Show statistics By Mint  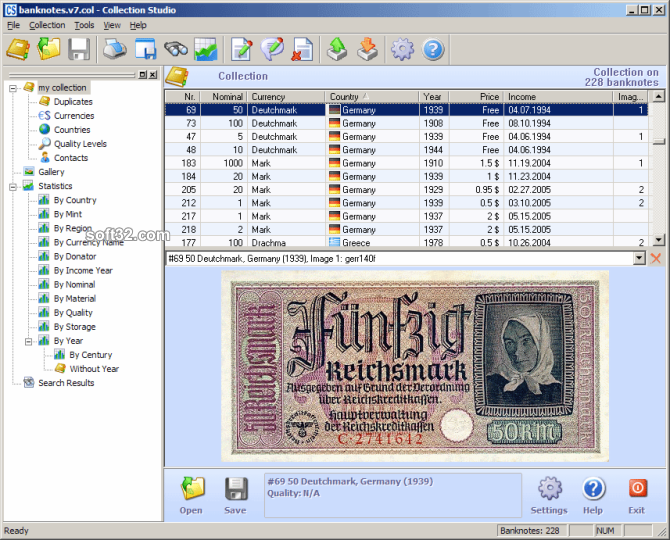[x=68, y=214]
